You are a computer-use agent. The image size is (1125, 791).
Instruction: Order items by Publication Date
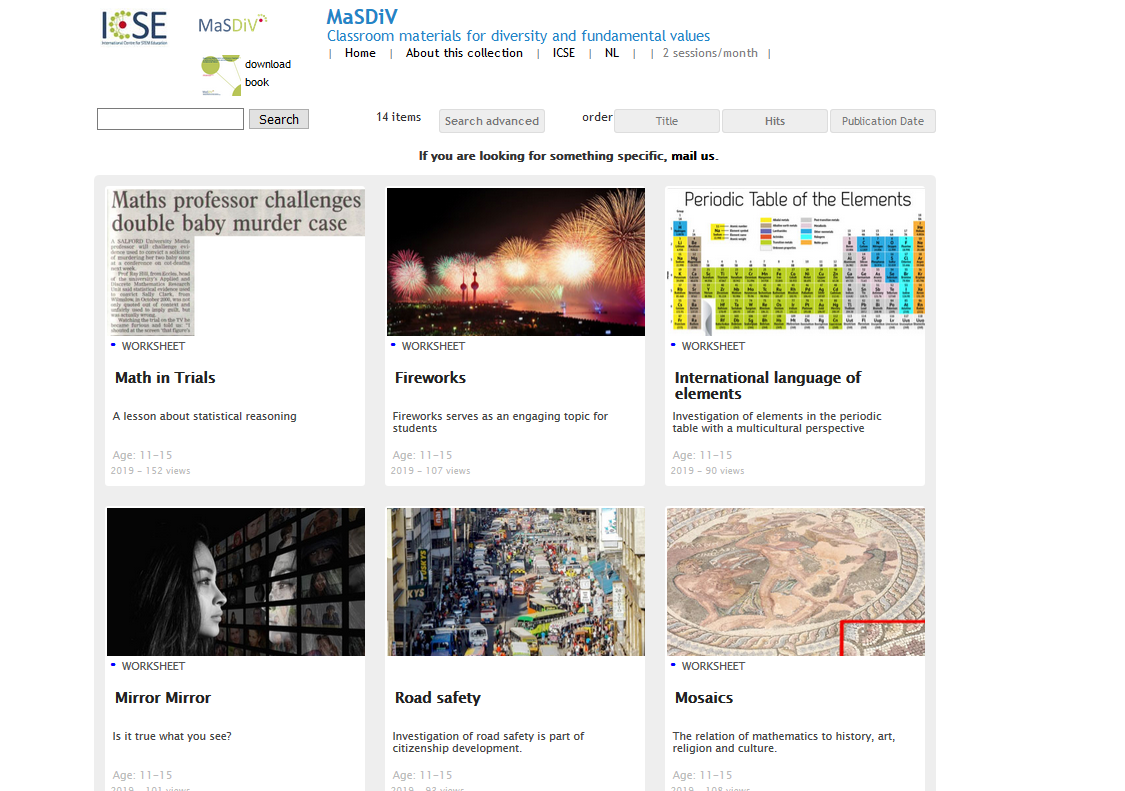point(882,121)
